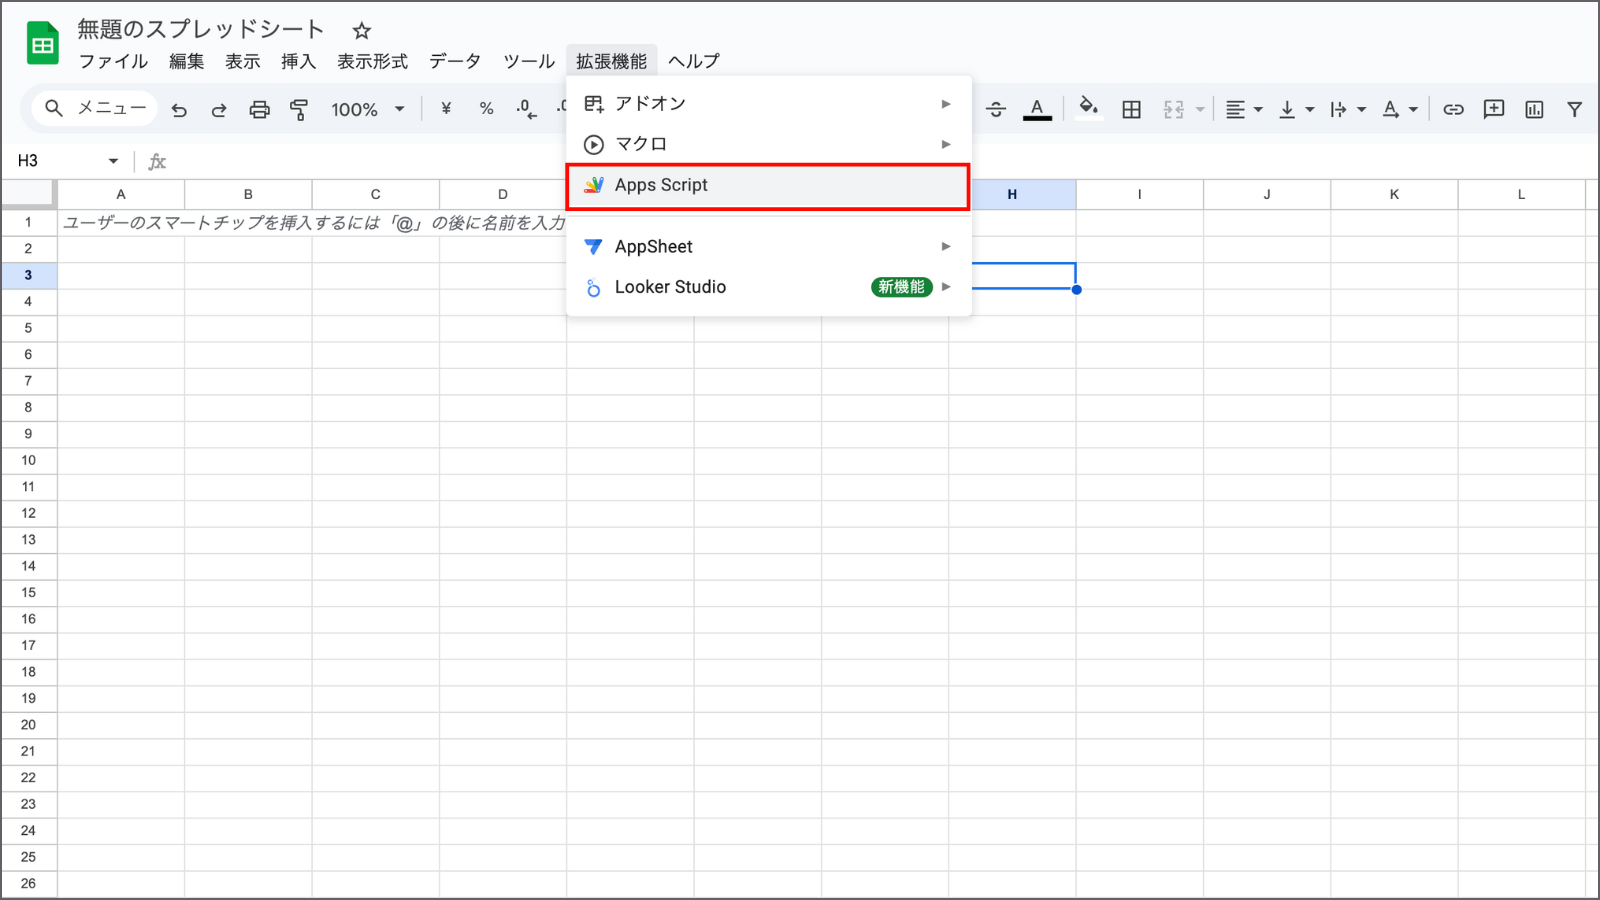Open the fill color picker

click(x=1089, y=108)
